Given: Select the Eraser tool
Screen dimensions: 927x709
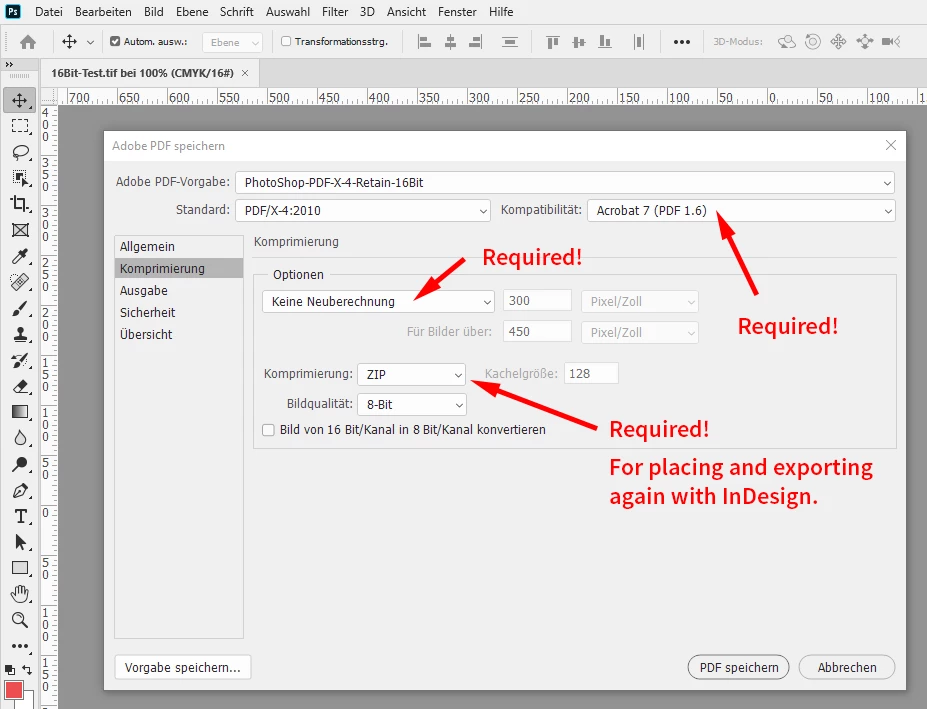Looking at the screenshot, I should point(20,386).
